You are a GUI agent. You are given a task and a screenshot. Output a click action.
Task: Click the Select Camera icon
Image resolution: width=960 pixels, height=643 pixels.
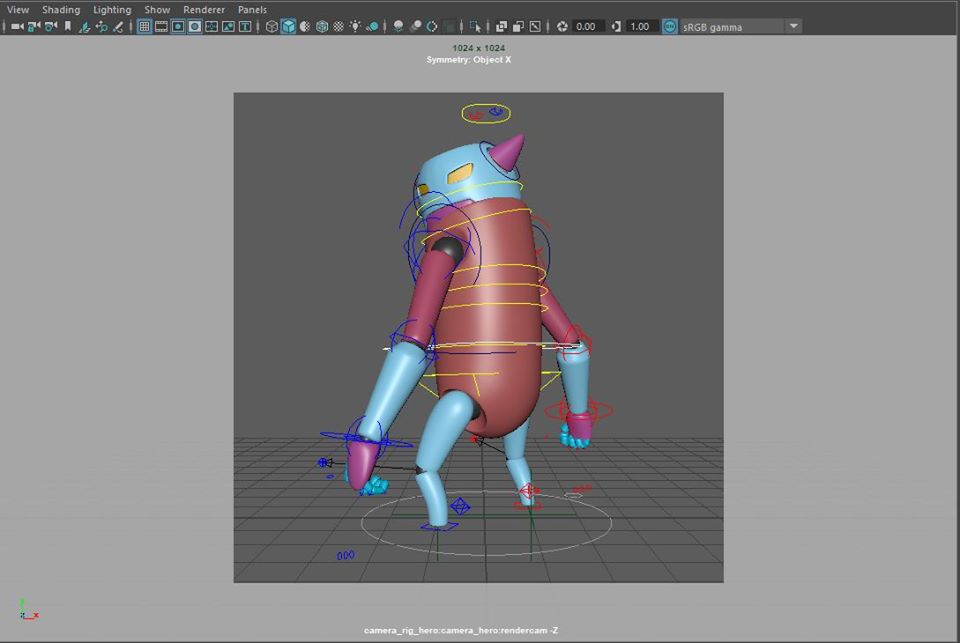coord(16,26)
